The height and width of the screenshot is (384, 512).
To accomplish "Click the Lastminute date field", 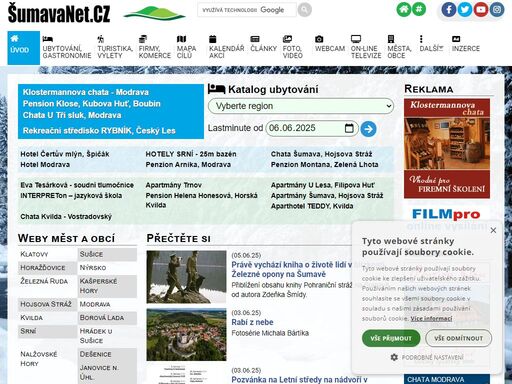I will 312,128.
